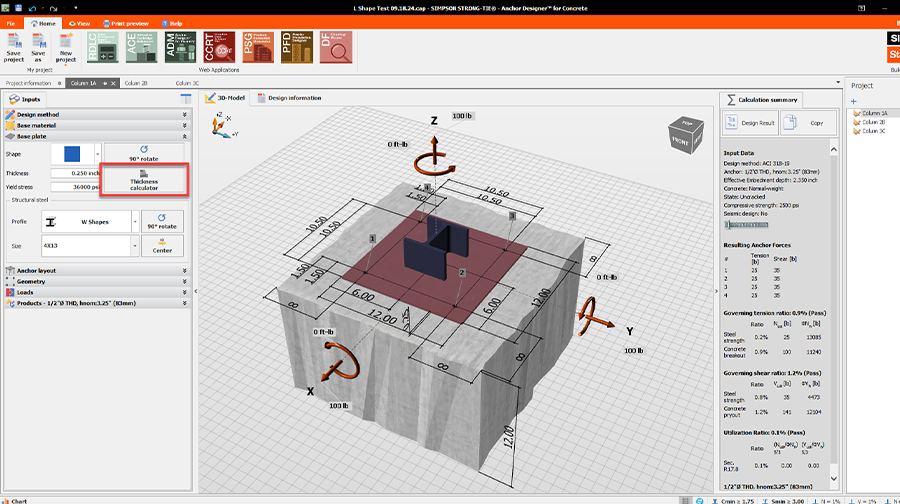The width and height of the screenshot is (900, 504).
Task: Copy the calculation summary
Action: (x=808, y=123)
